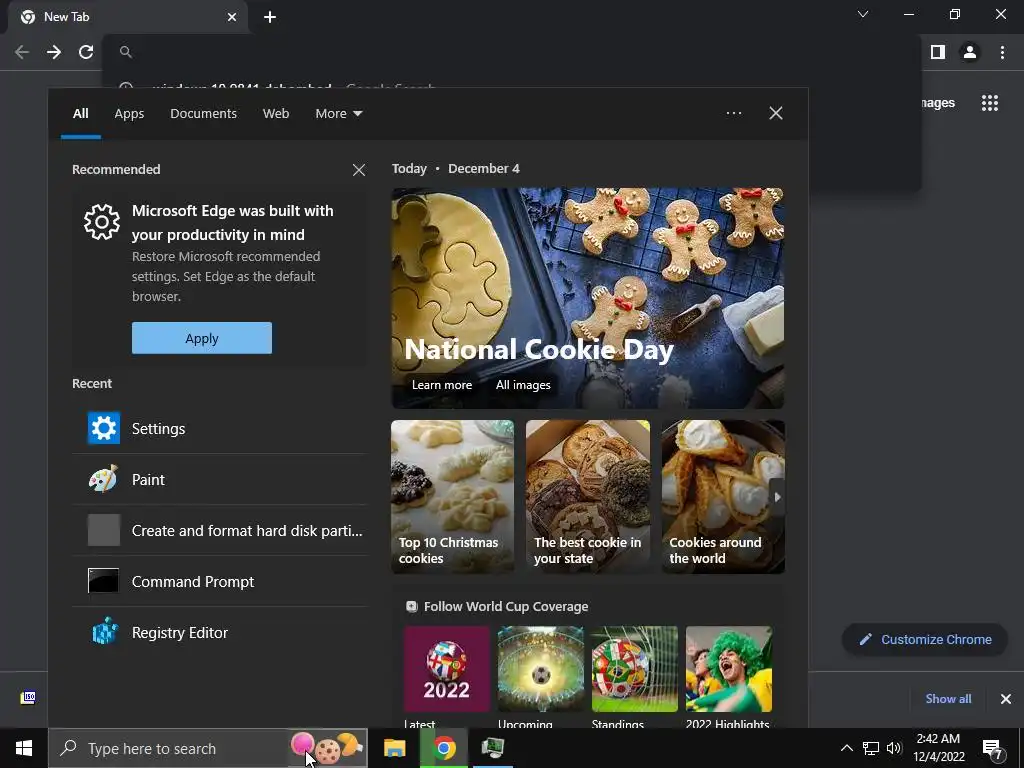Click Learn more on National Cookie Day
Viewport: 1024px width, 768px height.
point(441,385)
